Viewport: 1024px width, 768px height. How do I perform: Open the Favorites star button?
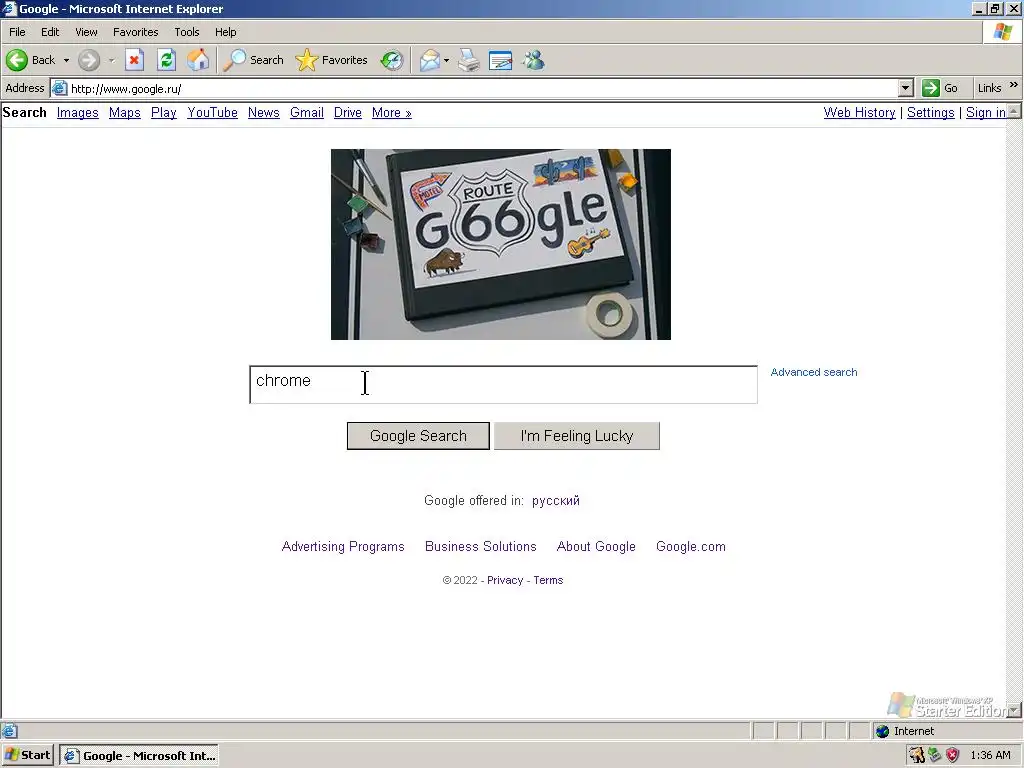tap(306, 60)
